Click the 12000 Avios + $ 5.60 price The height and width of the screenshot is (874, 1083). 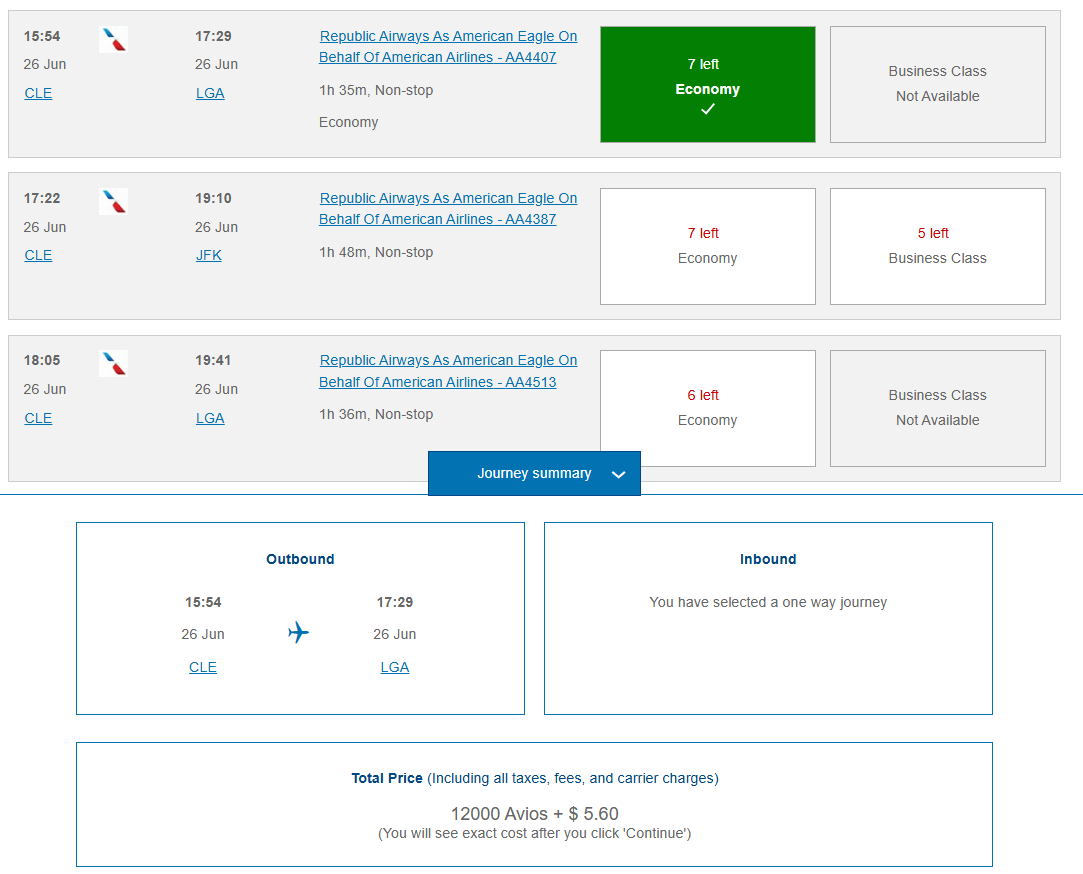click(x=534, y=813)
